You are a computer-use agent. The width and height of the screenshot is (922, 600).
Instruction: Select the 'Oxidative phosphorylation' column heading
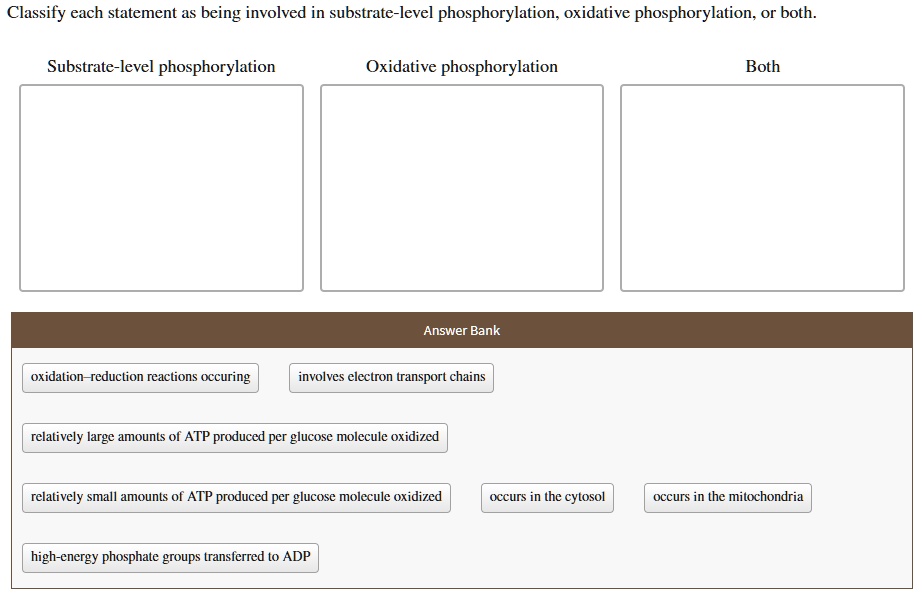pyautogui.click(x=461, y=67)
